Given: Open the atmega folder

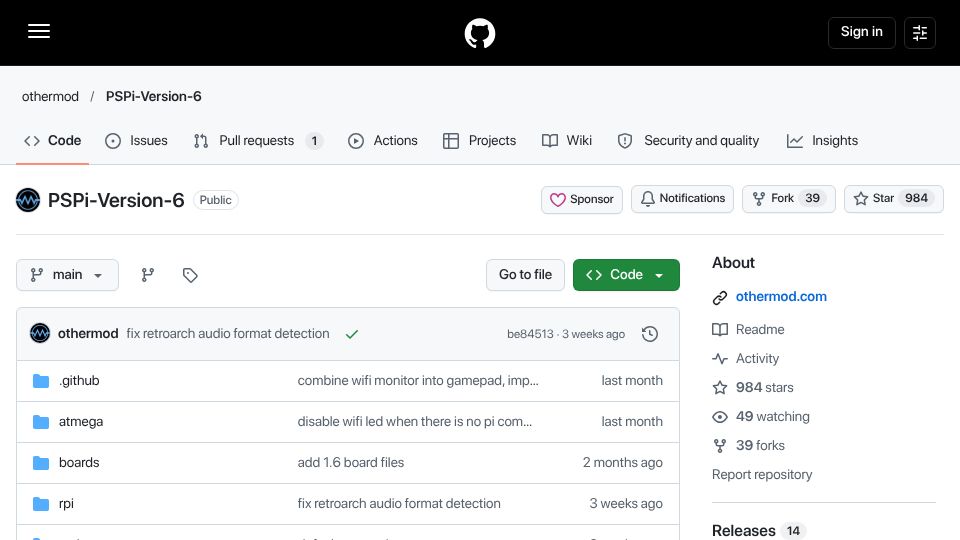Looking at the screenshot, I should pyautogui.click(x=81, y=422).
